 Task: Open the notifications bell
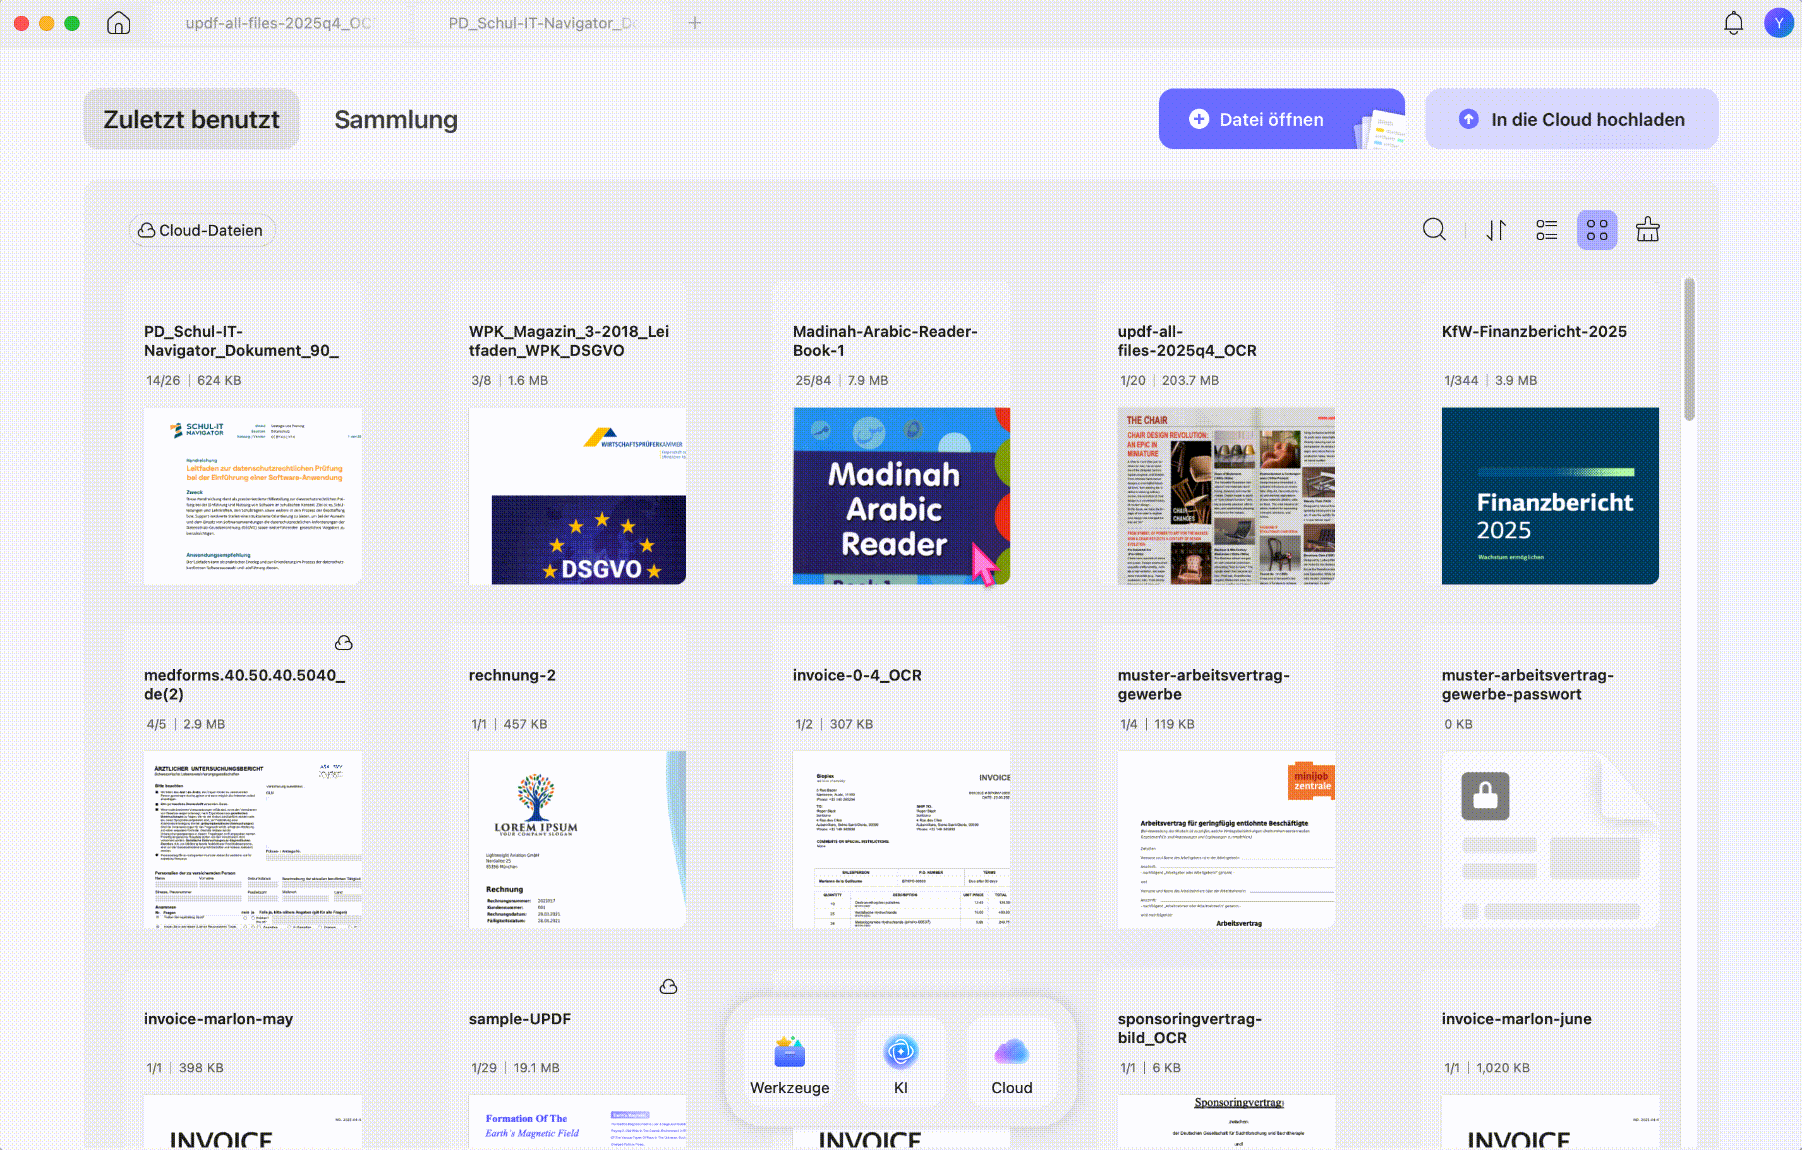1733,23
